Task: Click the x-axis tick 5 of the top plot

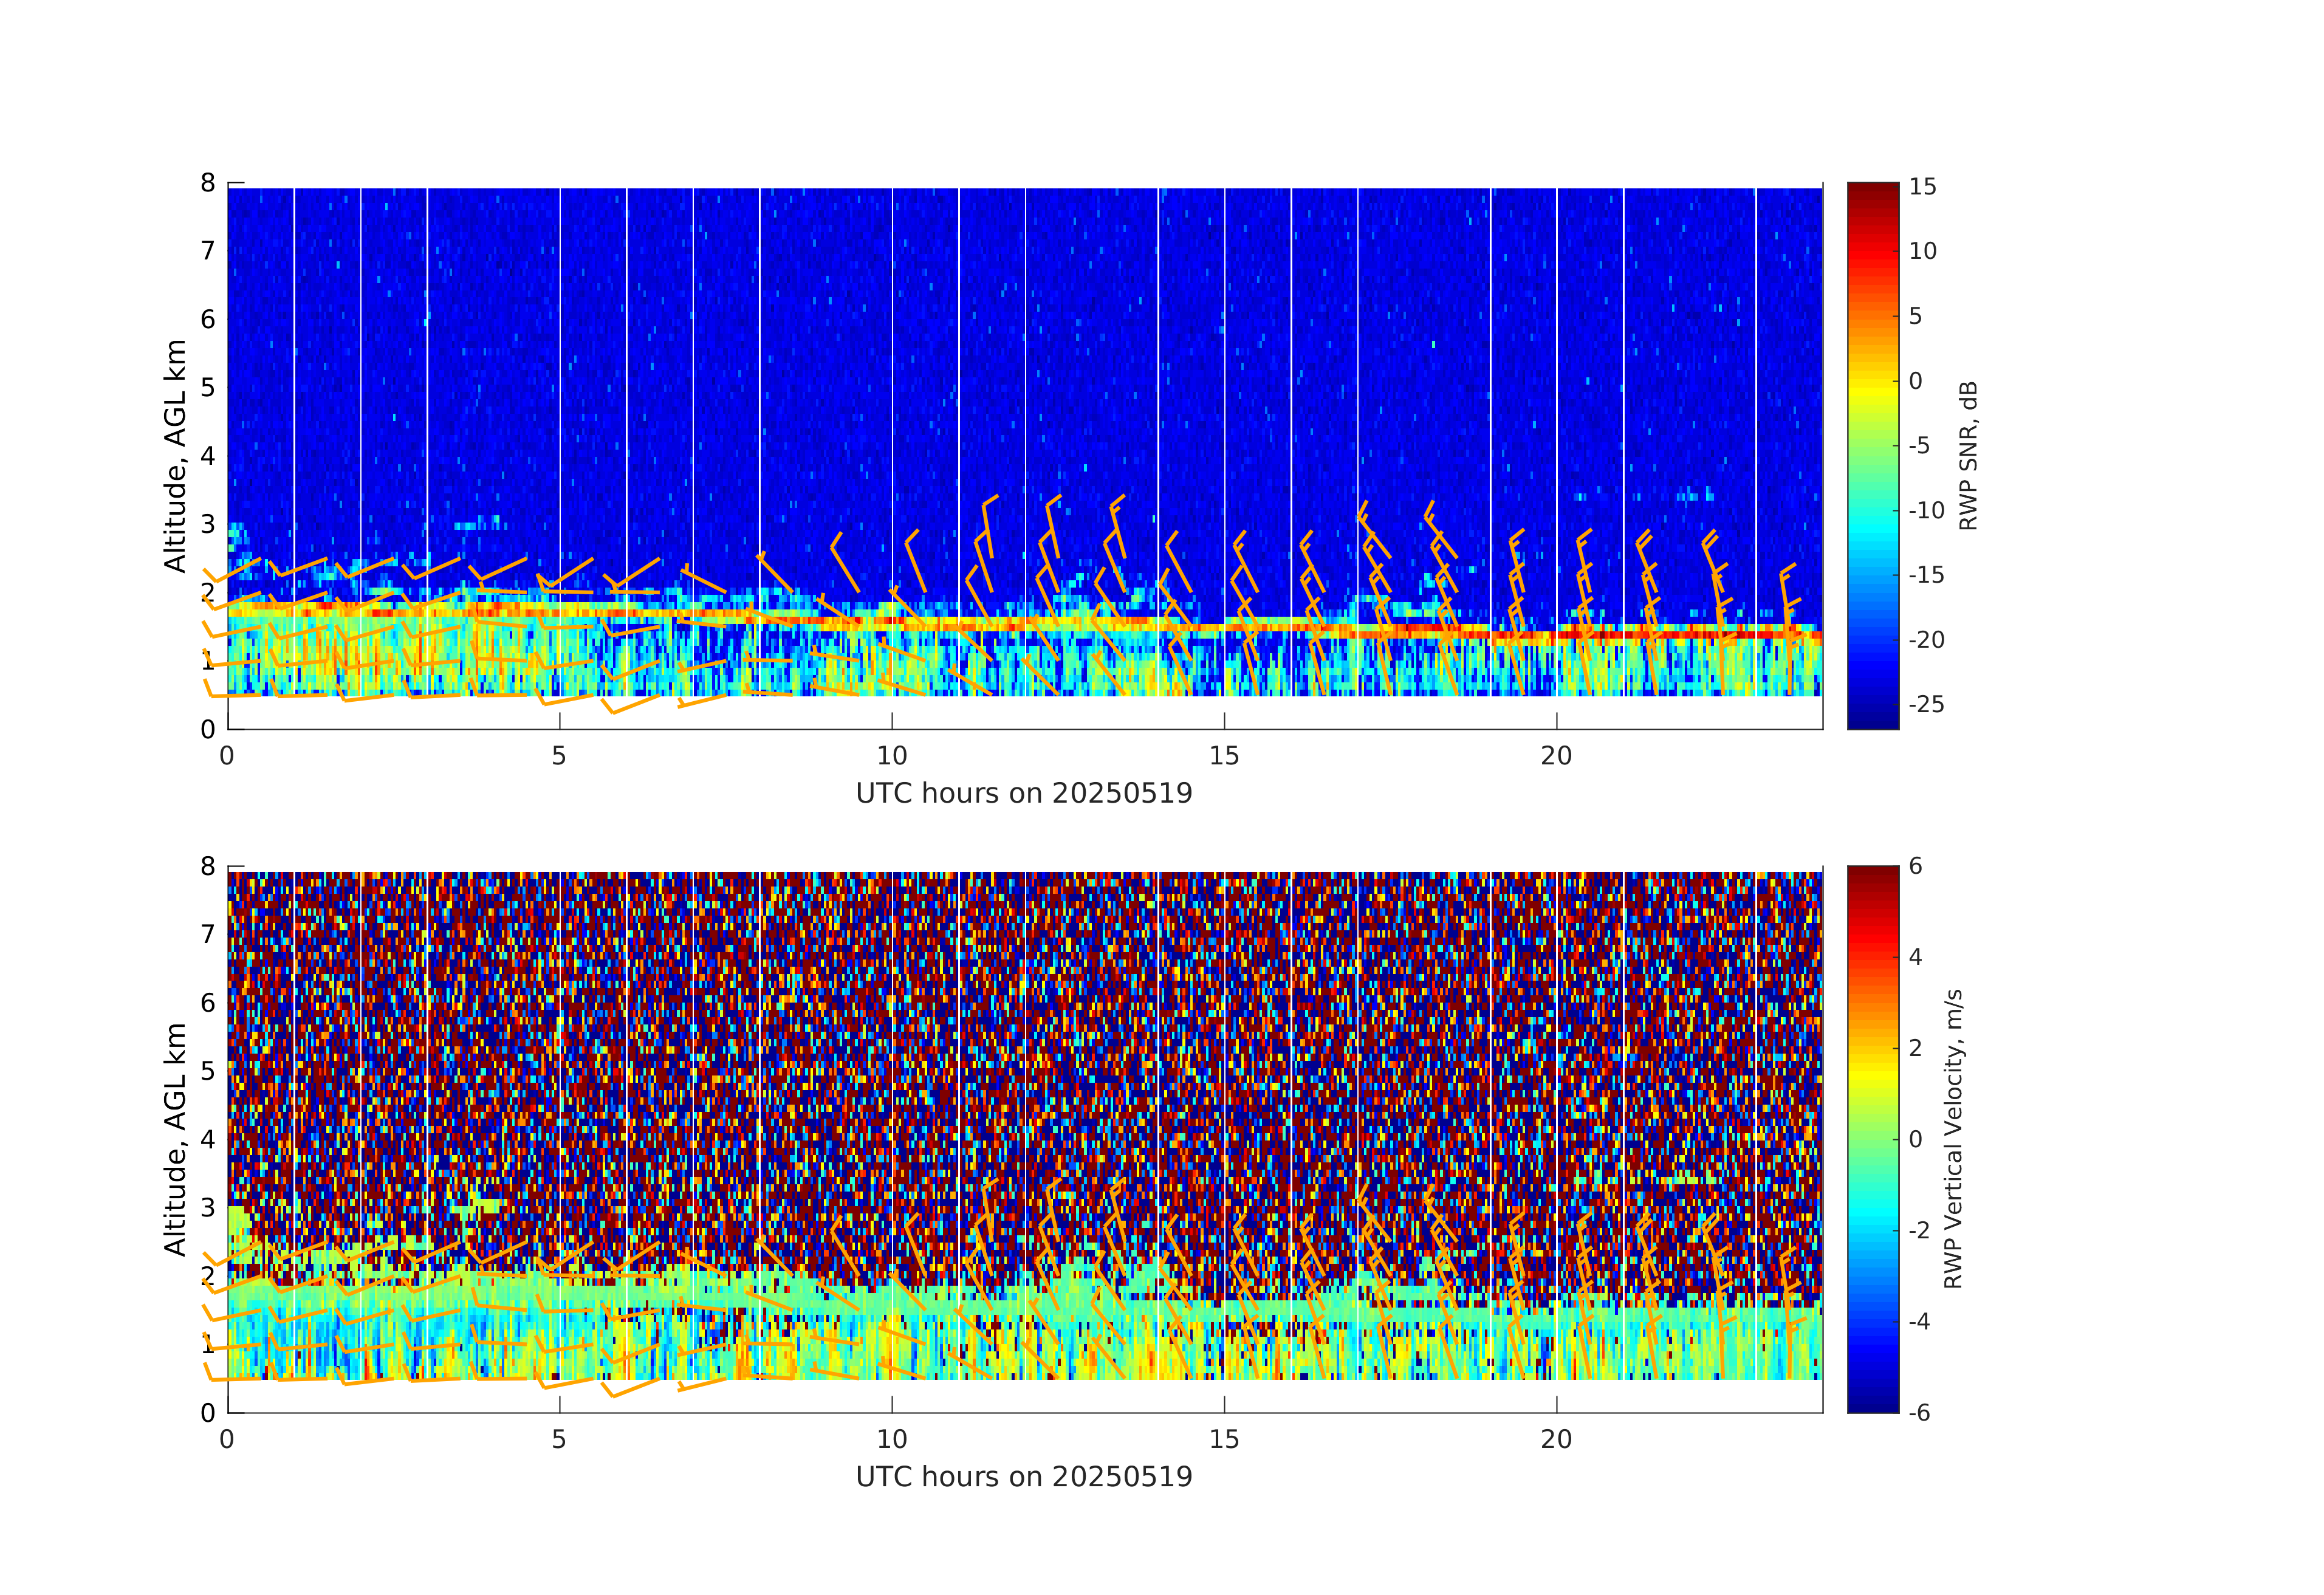Action: (x=559, y=756)
